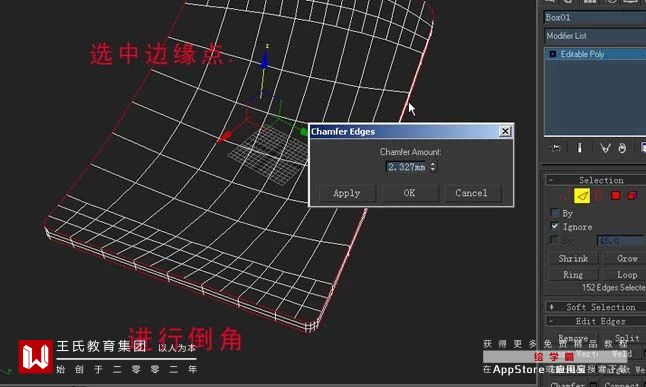Uncheck the Ignore Backfacing checkbox
Image resolution: width=646 pixels, height=387 pixels.
pyautogui.click(x=555, y=226)
